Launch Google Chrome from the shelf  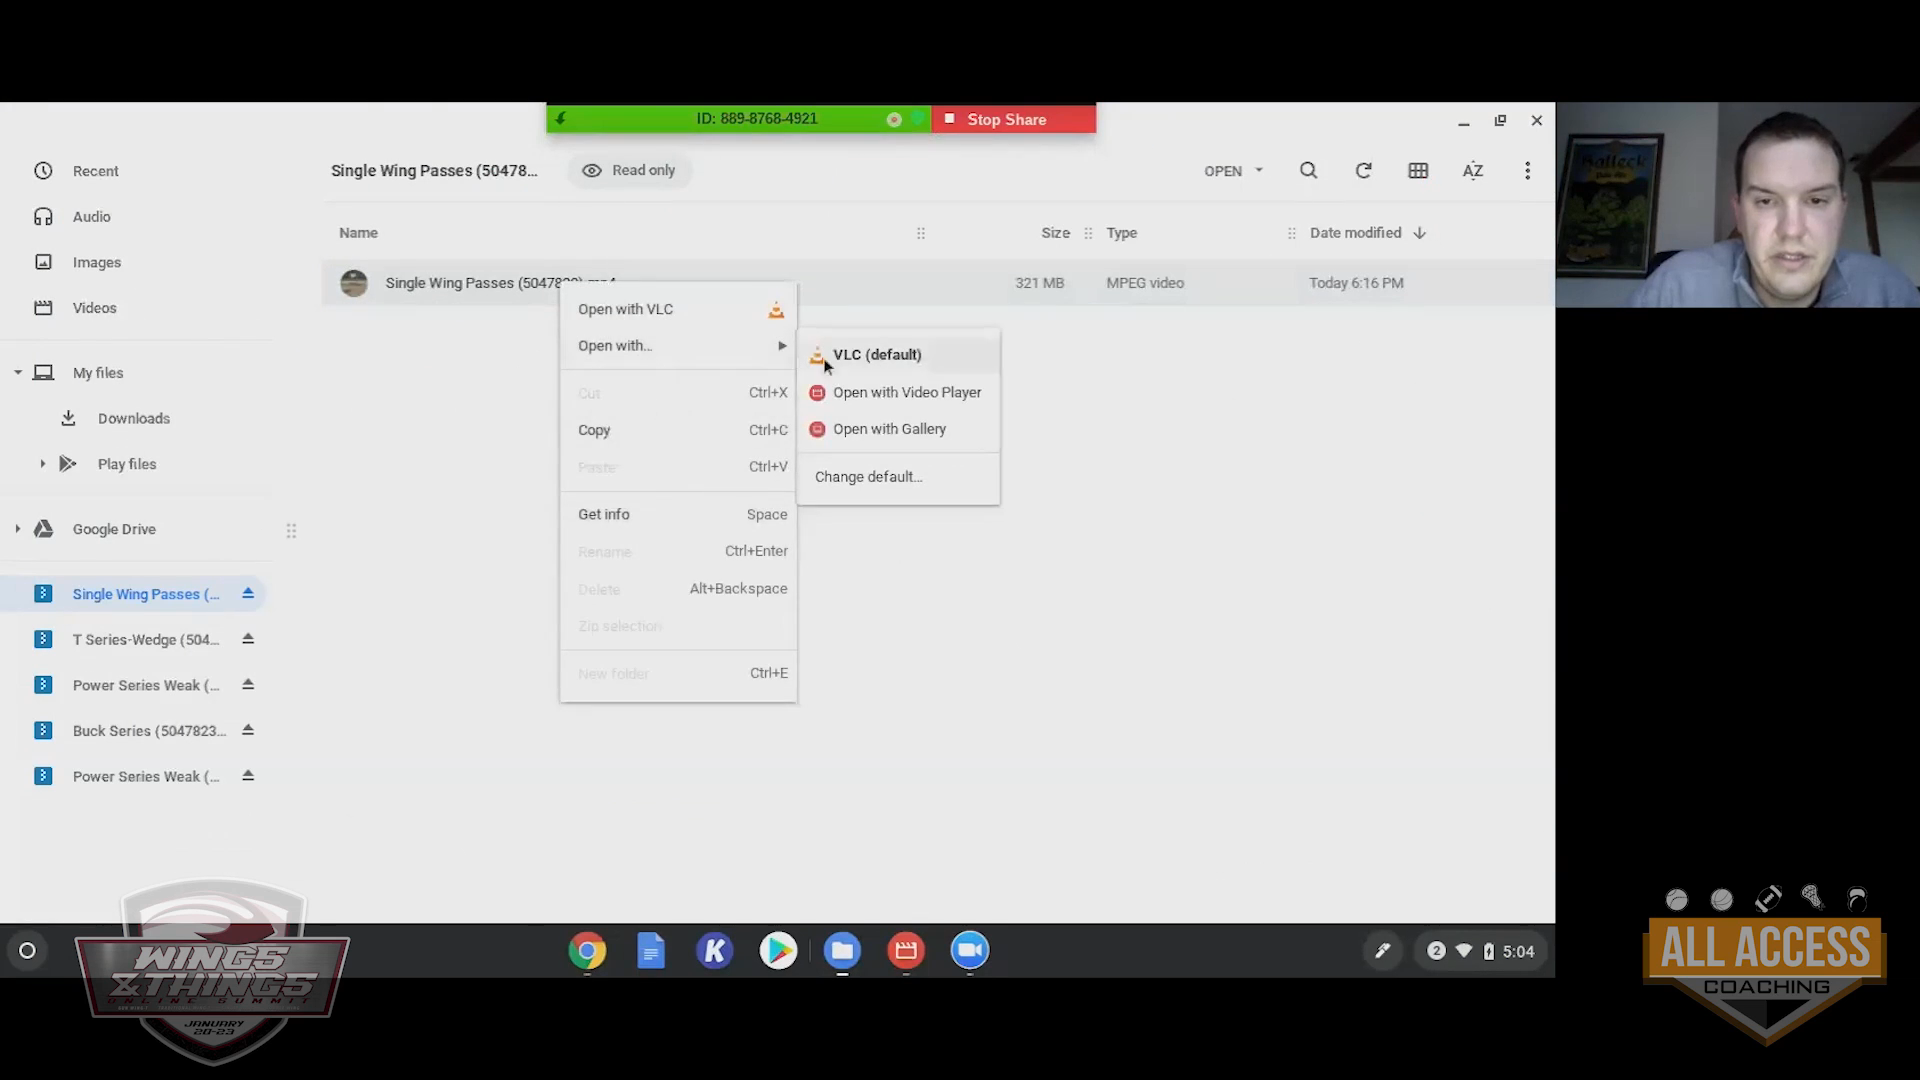point(587,951)
